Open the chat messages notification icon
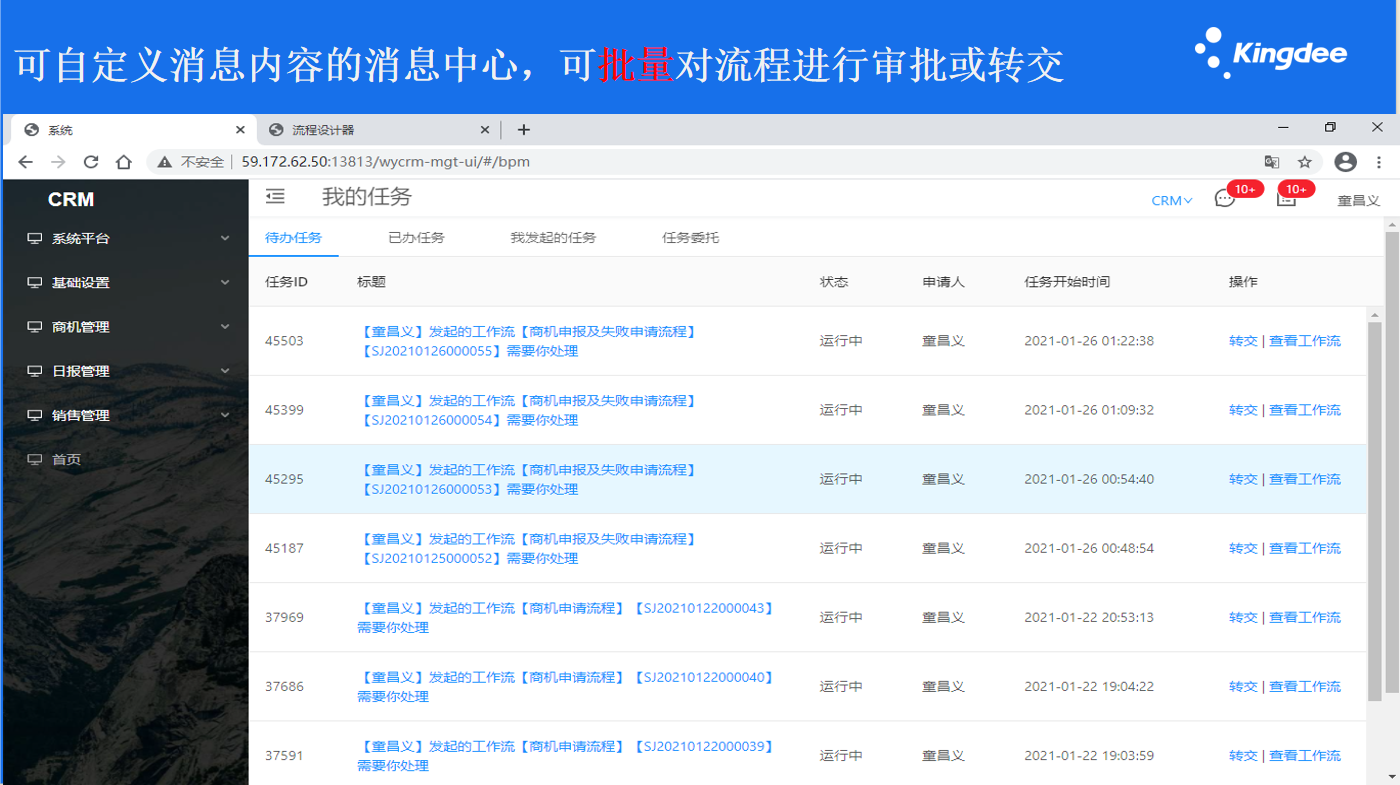 (1224, 199)
